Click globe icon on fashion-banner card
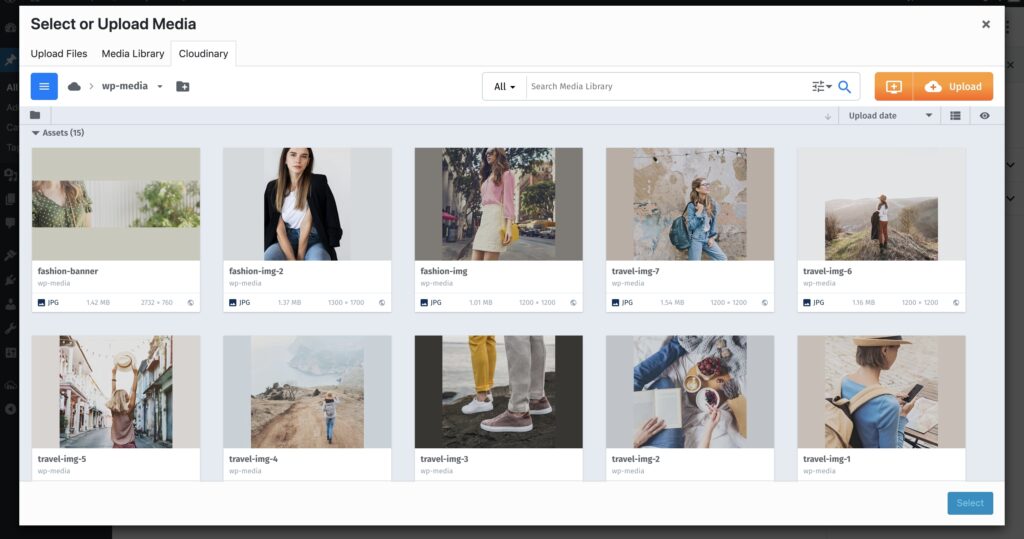 click(x=191, y=302)
